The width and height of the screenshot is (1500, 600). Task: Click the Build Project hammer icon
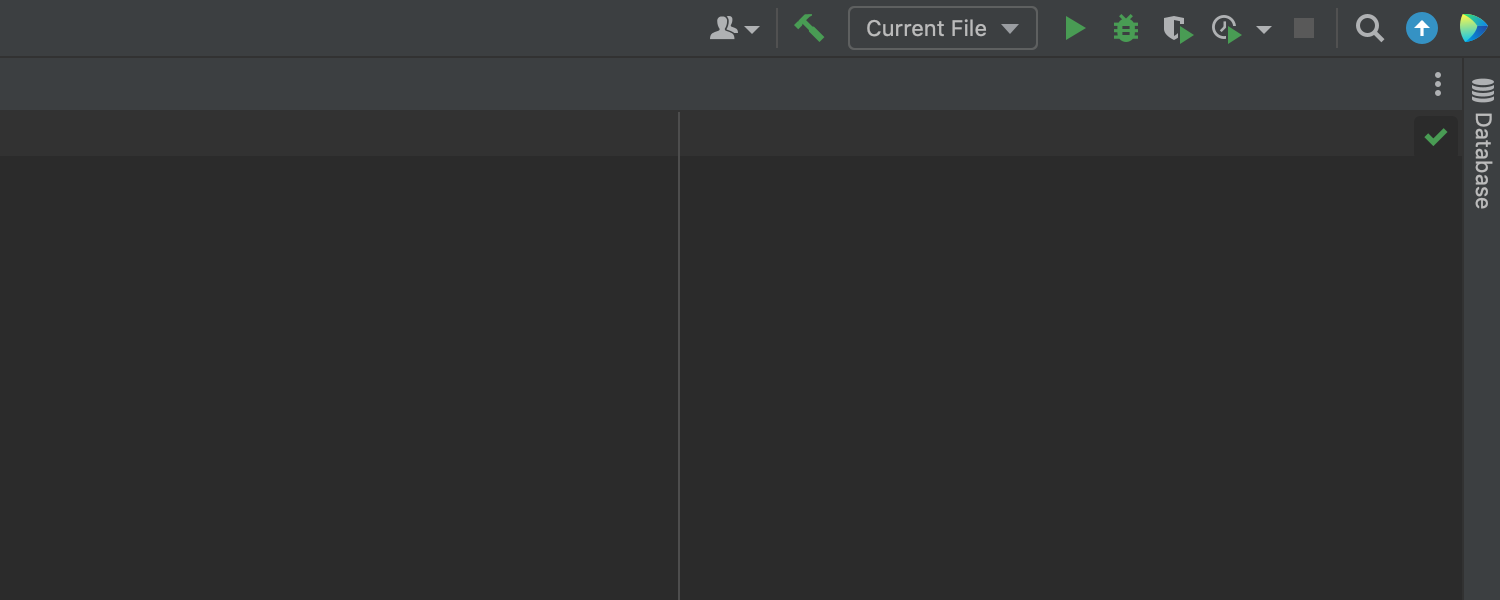point(809,28)
